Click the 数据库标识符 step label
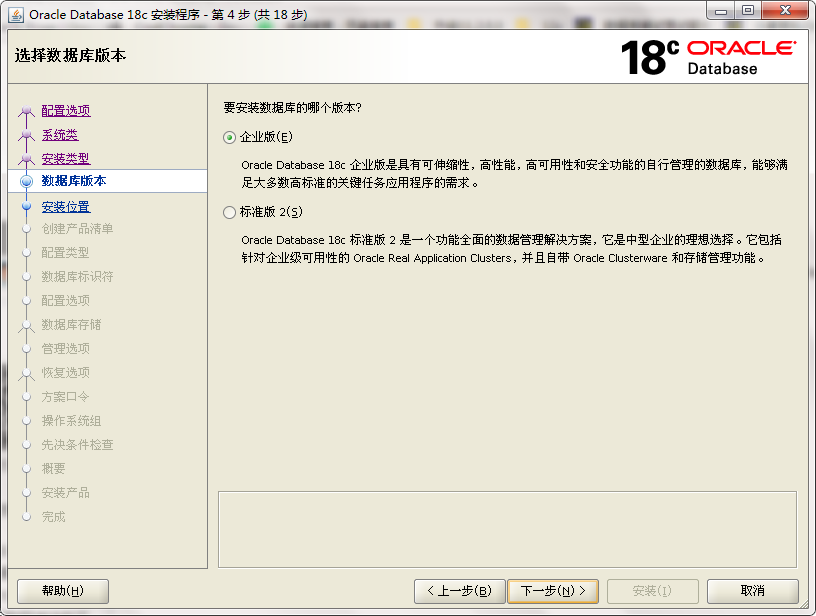 tap(77, 277)
